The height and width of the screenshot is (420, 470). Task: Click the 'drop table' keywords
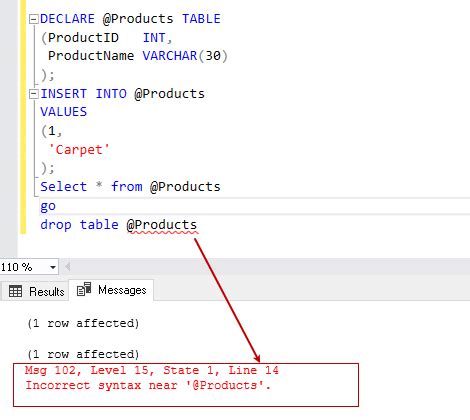click(79, 225)
